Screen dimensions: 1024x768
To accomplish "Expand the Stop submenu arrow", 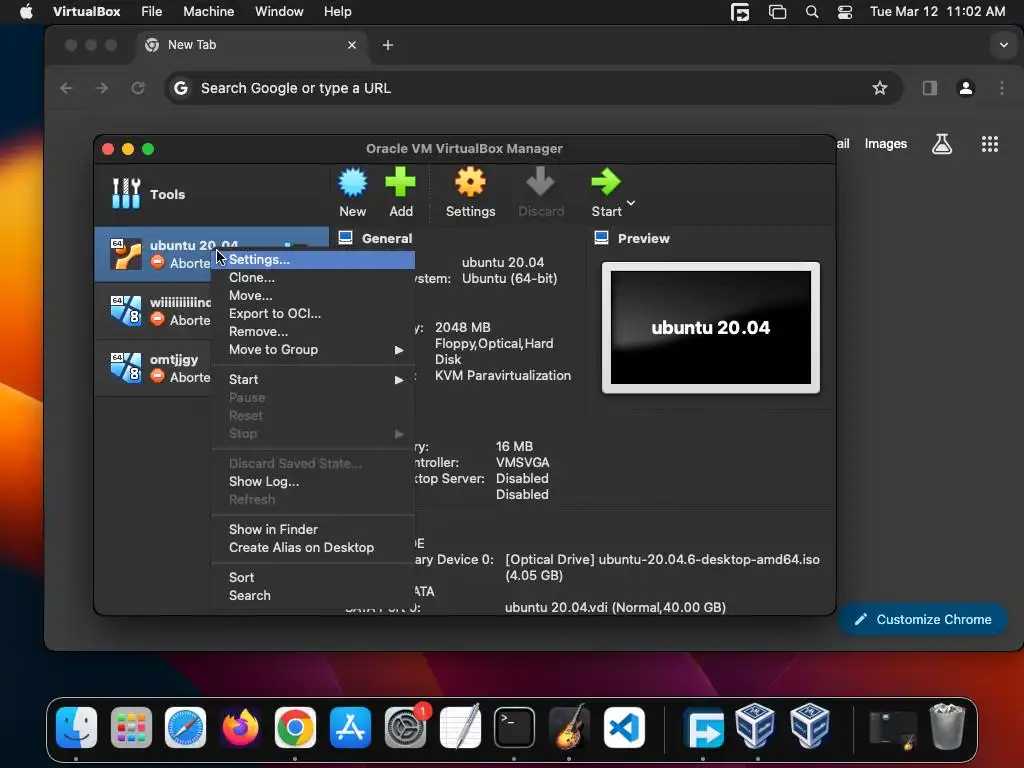I will coord(398,434).
